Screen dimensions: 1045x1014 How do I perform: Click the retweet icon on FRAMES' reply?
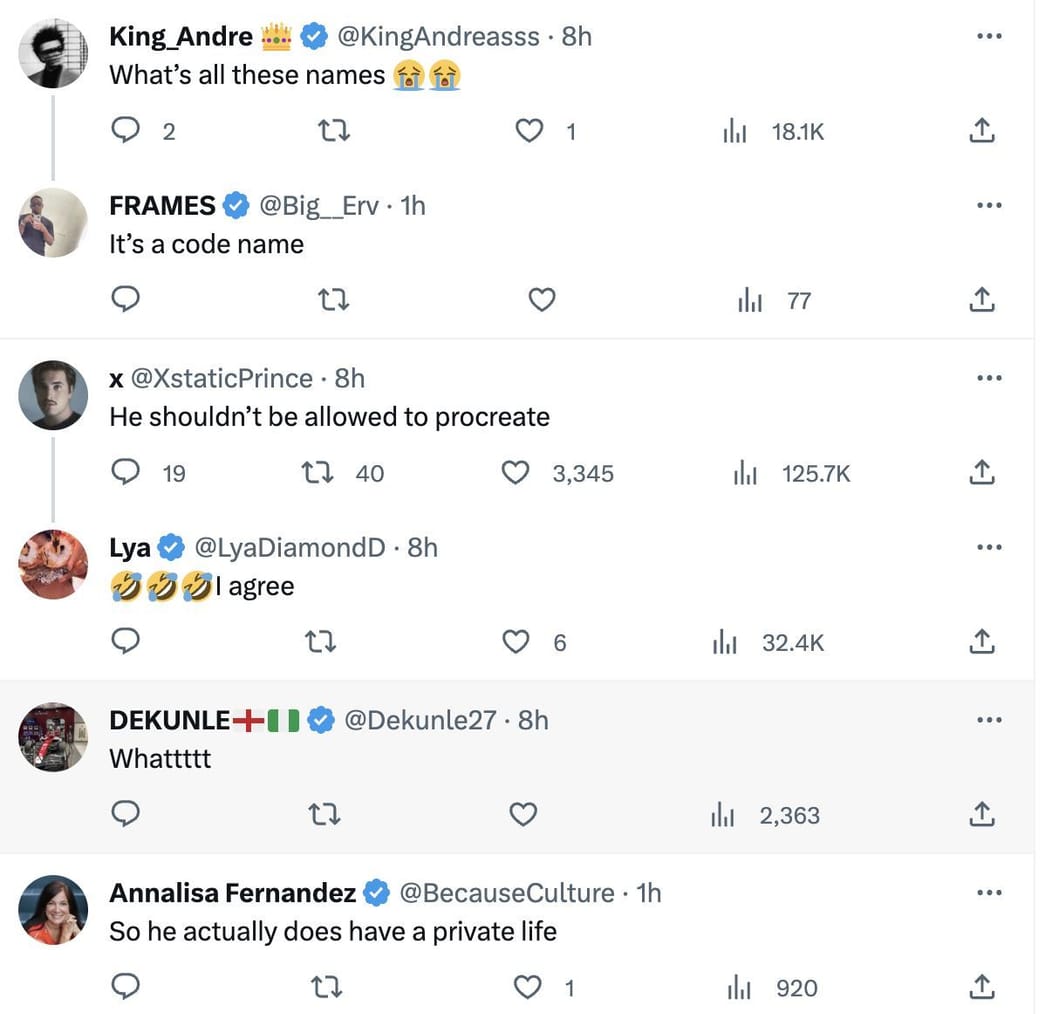click(335, 299)
